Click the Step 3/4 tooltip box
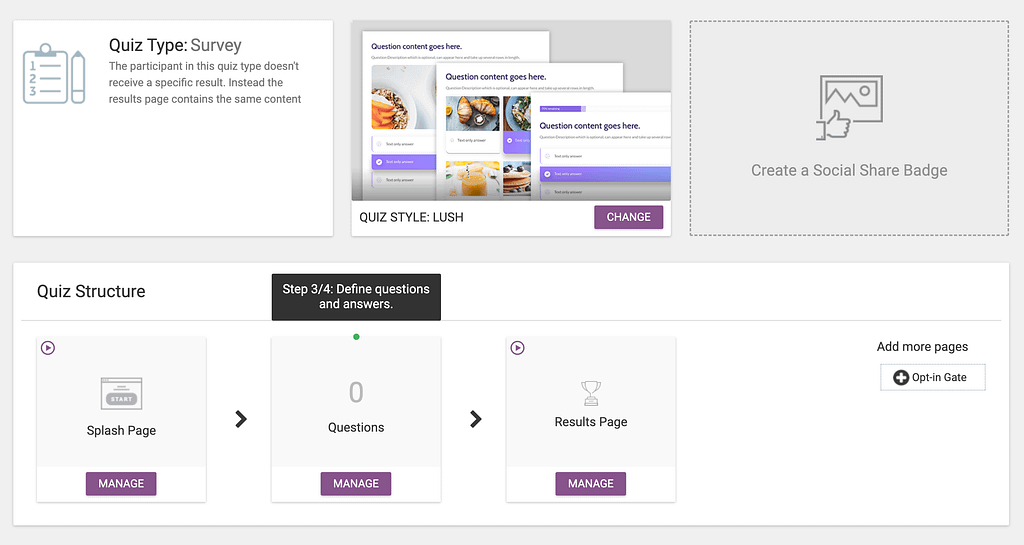The height and width of the screenshot is (545, 1024). pyautogui.click(x=356, y=296)
